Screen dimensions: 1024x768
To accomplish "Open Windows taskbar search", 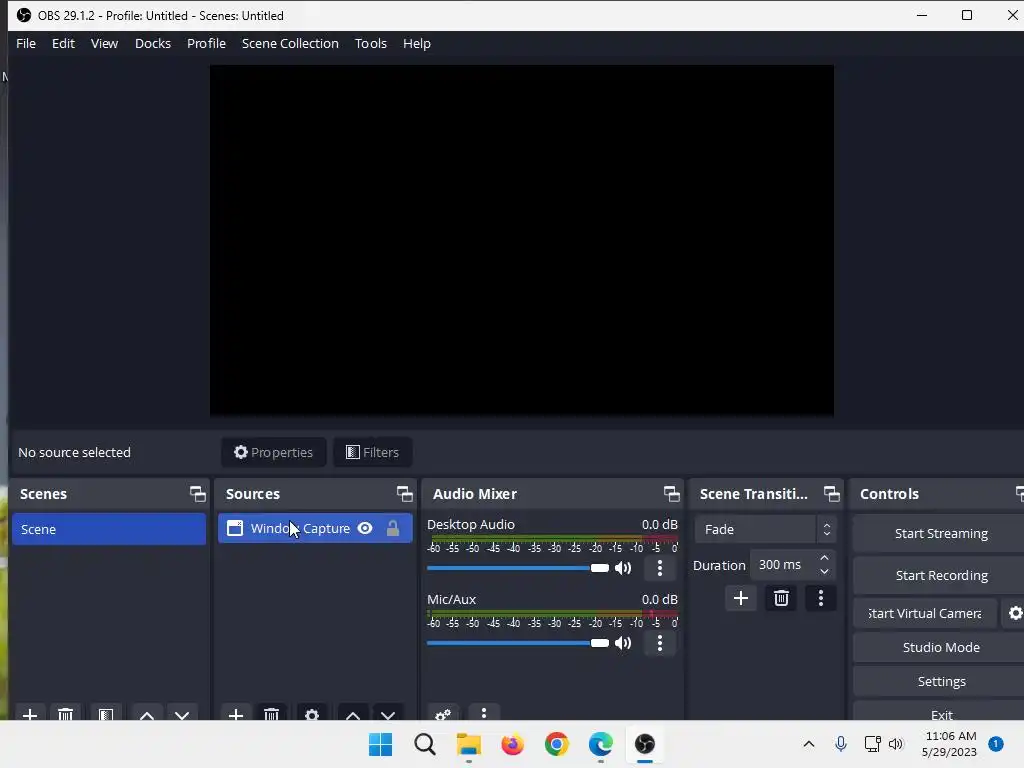I will 424,744.
